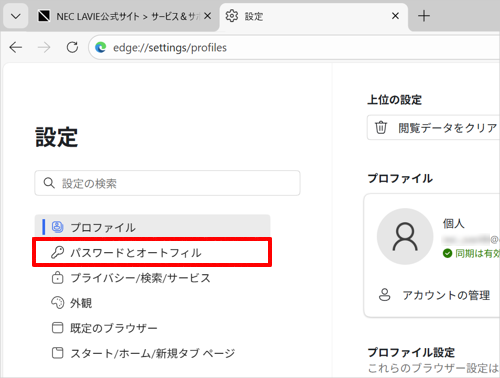The width and height of the screenshot is (500, 378).
Task: Click the gear icon on 設定 tab
Action: 232,16
